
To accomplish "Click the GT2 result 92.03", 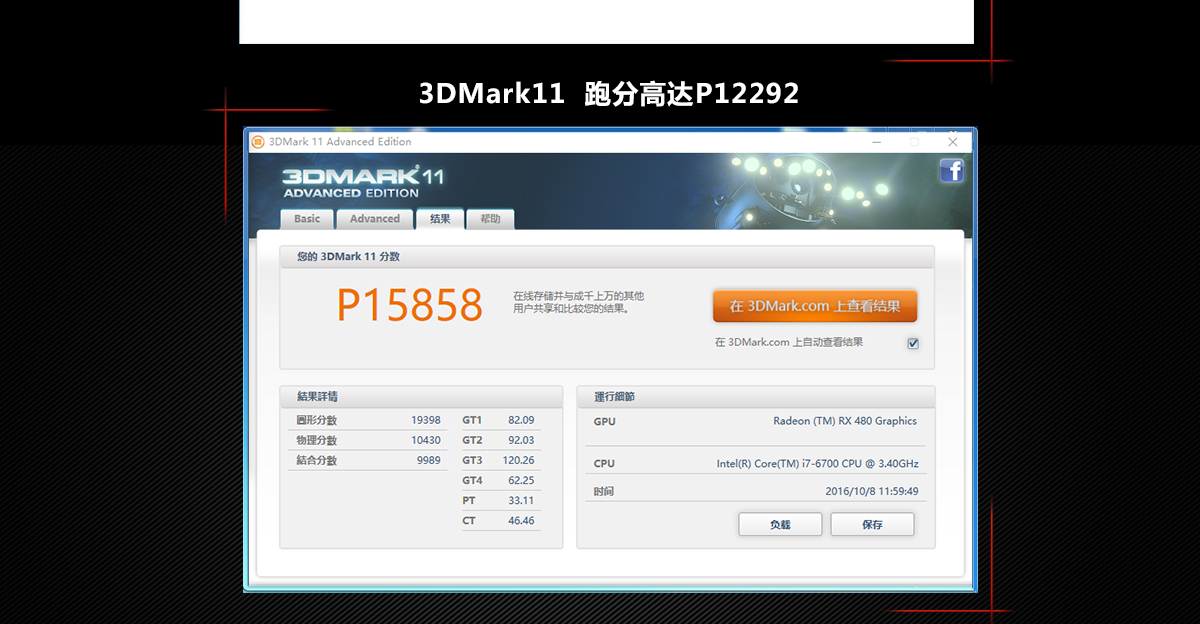I will pyautogui.click(x=521, y=440).
